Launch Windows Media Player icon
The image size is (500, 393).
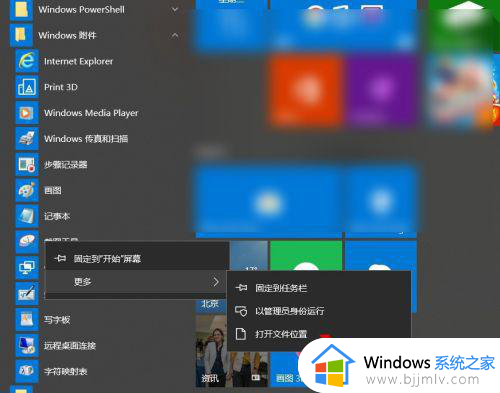click(27, 113)
